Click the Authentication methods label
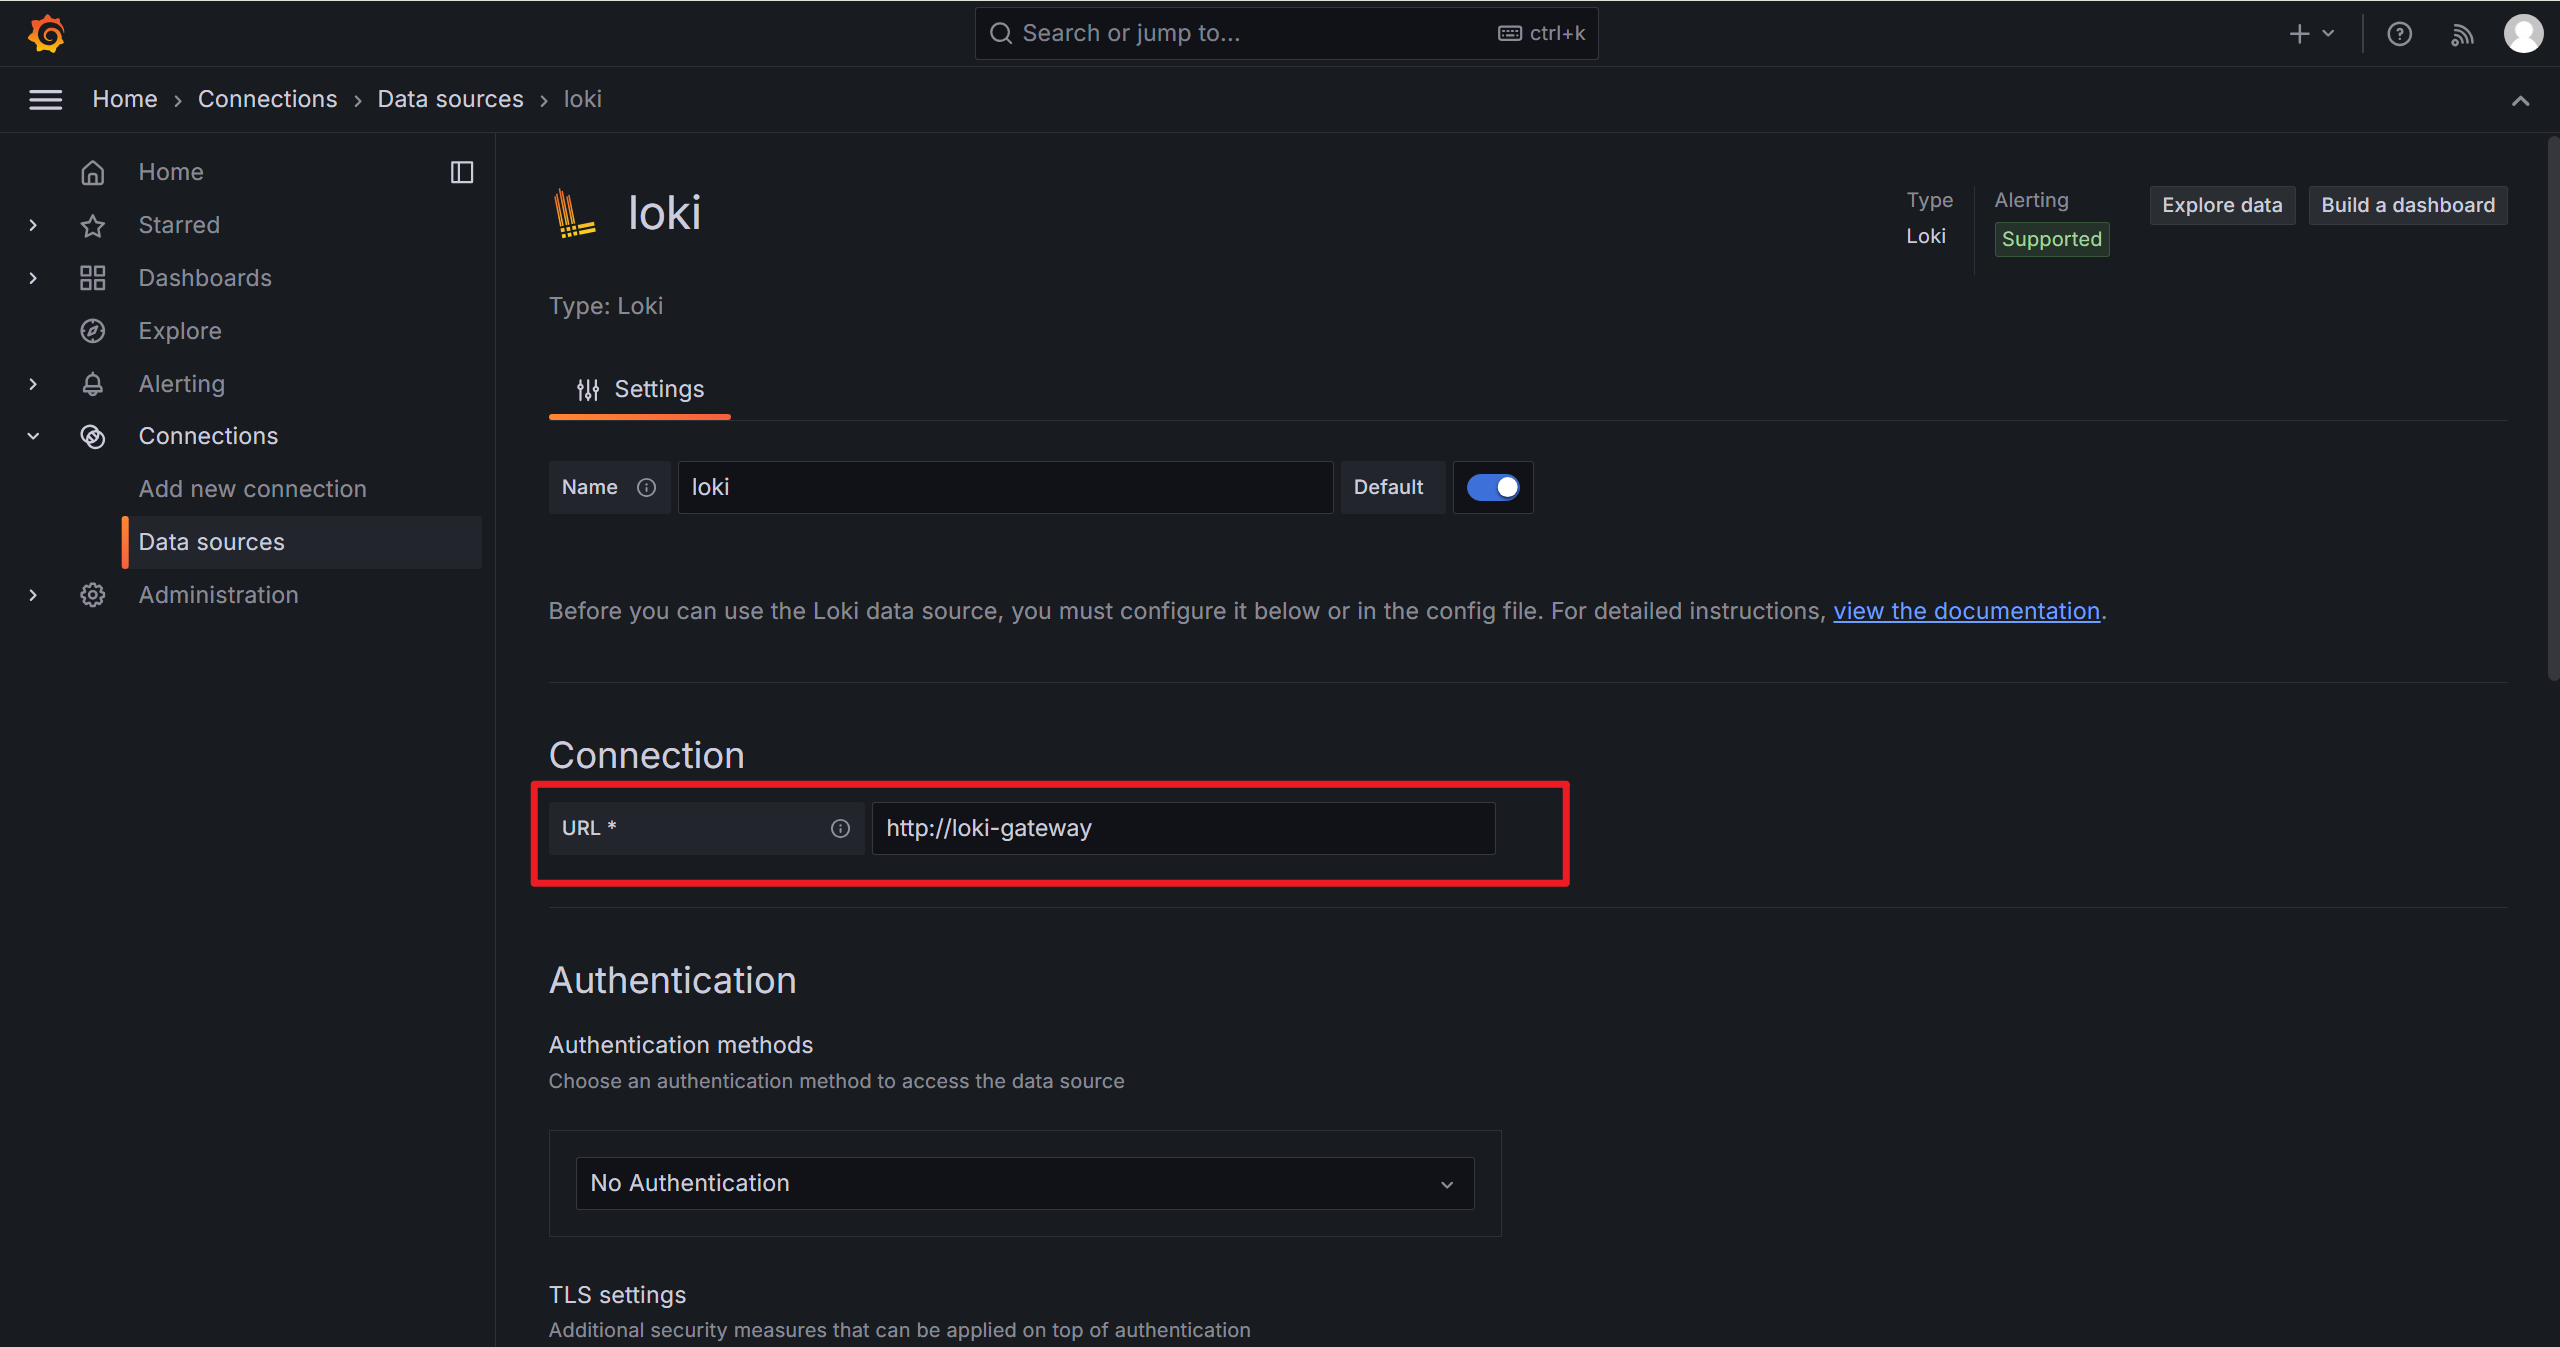The image size is (2560, 1347). (681, 1045)
